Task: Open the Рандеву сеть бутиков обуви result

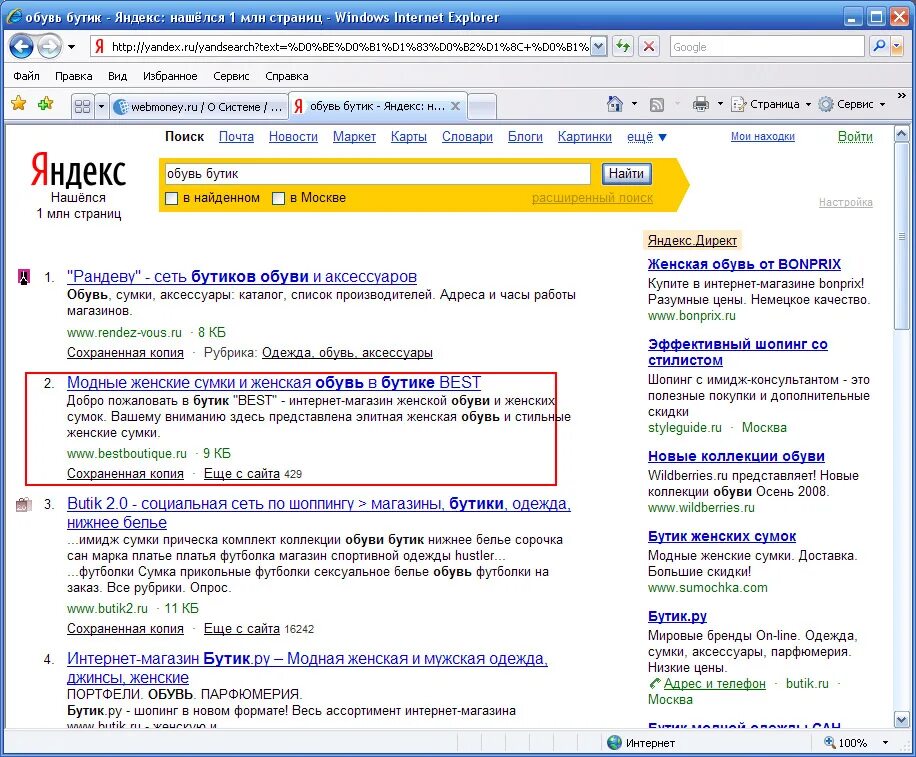Action: [242, 276]
